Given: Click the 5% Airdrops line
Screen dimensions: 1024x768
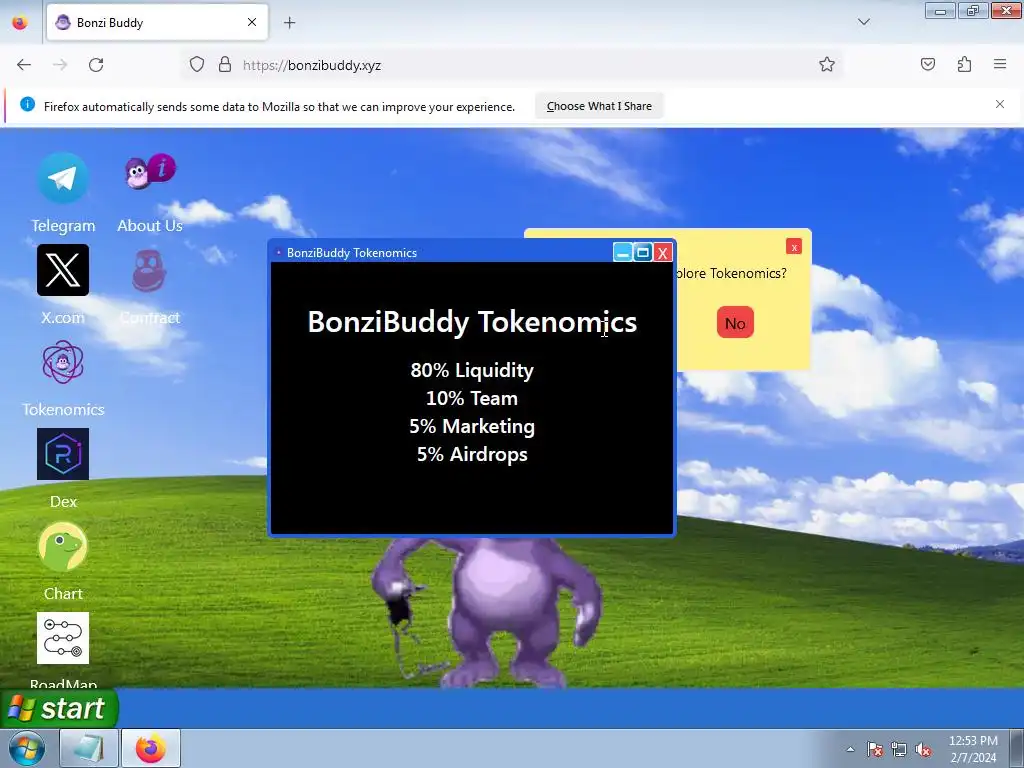Looking at the screenshot, I should [472, 455].
